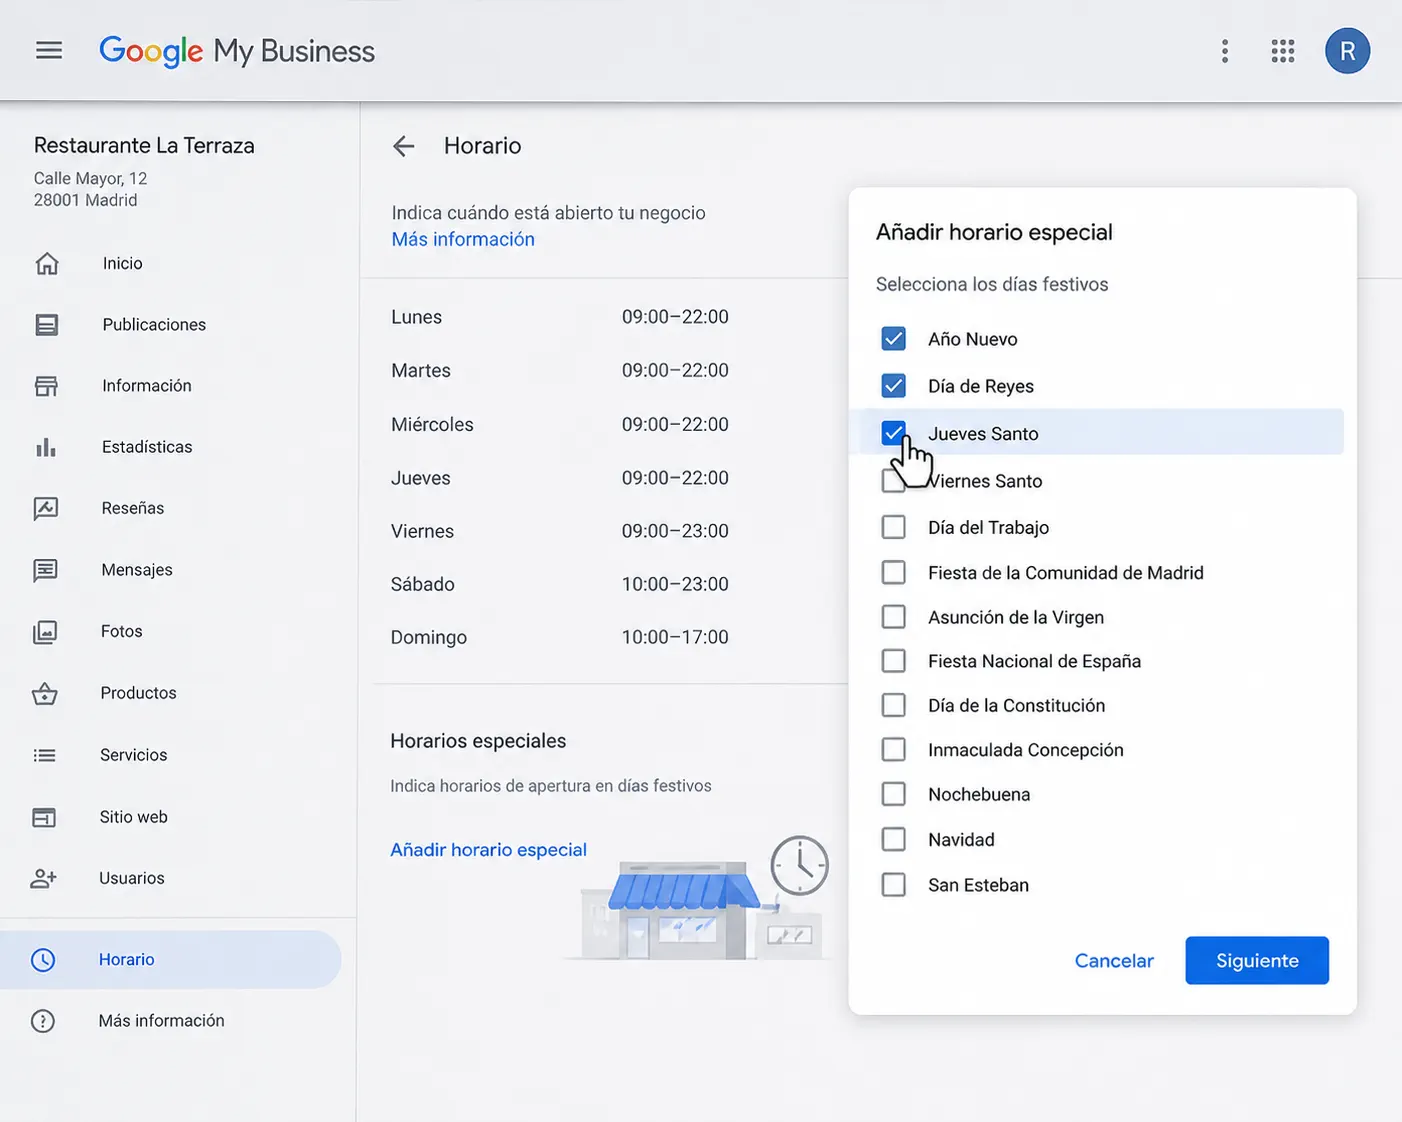
Task: Check the Nochebuena checkbox
Action: (x=894, y=794)
